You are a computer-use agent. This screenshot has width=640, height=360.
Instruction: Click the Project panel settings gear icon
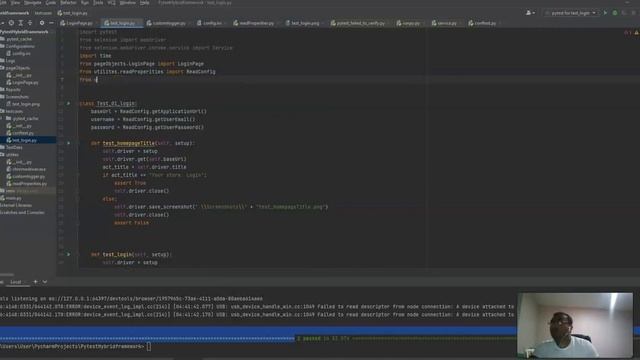tap(42, 23)
